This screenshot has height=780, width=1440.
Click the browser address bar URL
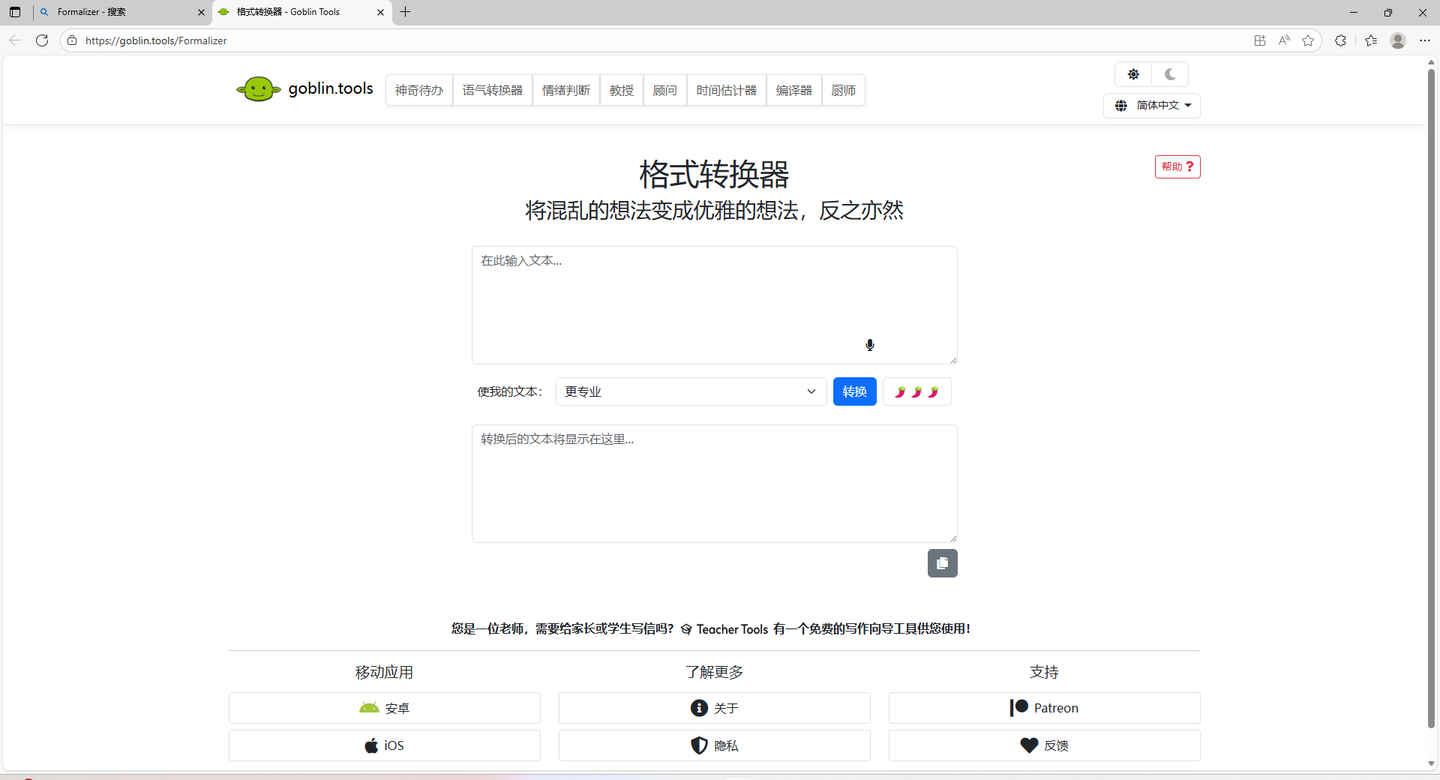pos(156,41)
